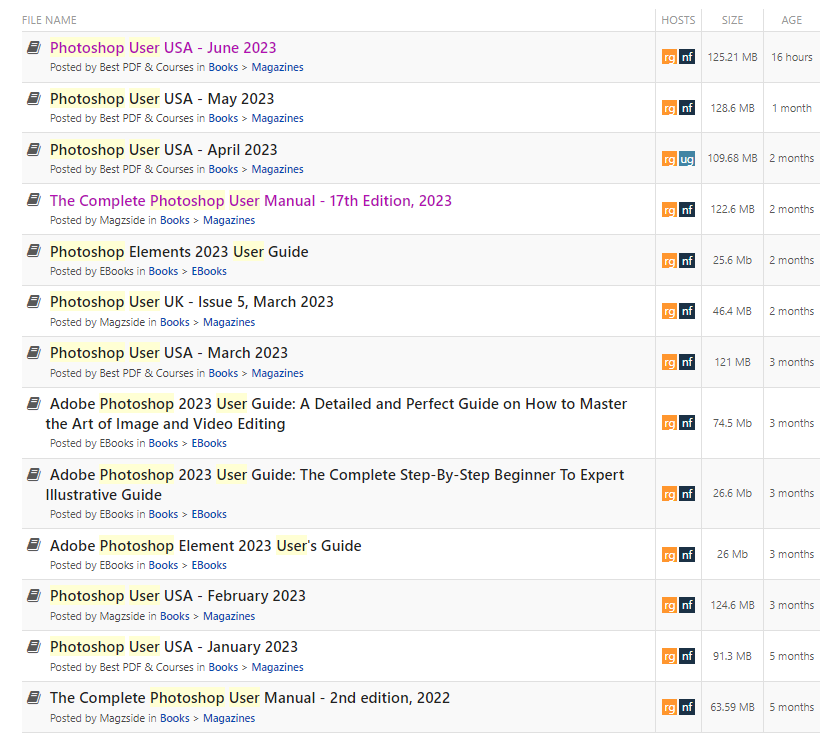Click Books category under Photoshop User USA - June 2023
The width and height of the screenshot is (840, 733).
click(x=223, y=67)
